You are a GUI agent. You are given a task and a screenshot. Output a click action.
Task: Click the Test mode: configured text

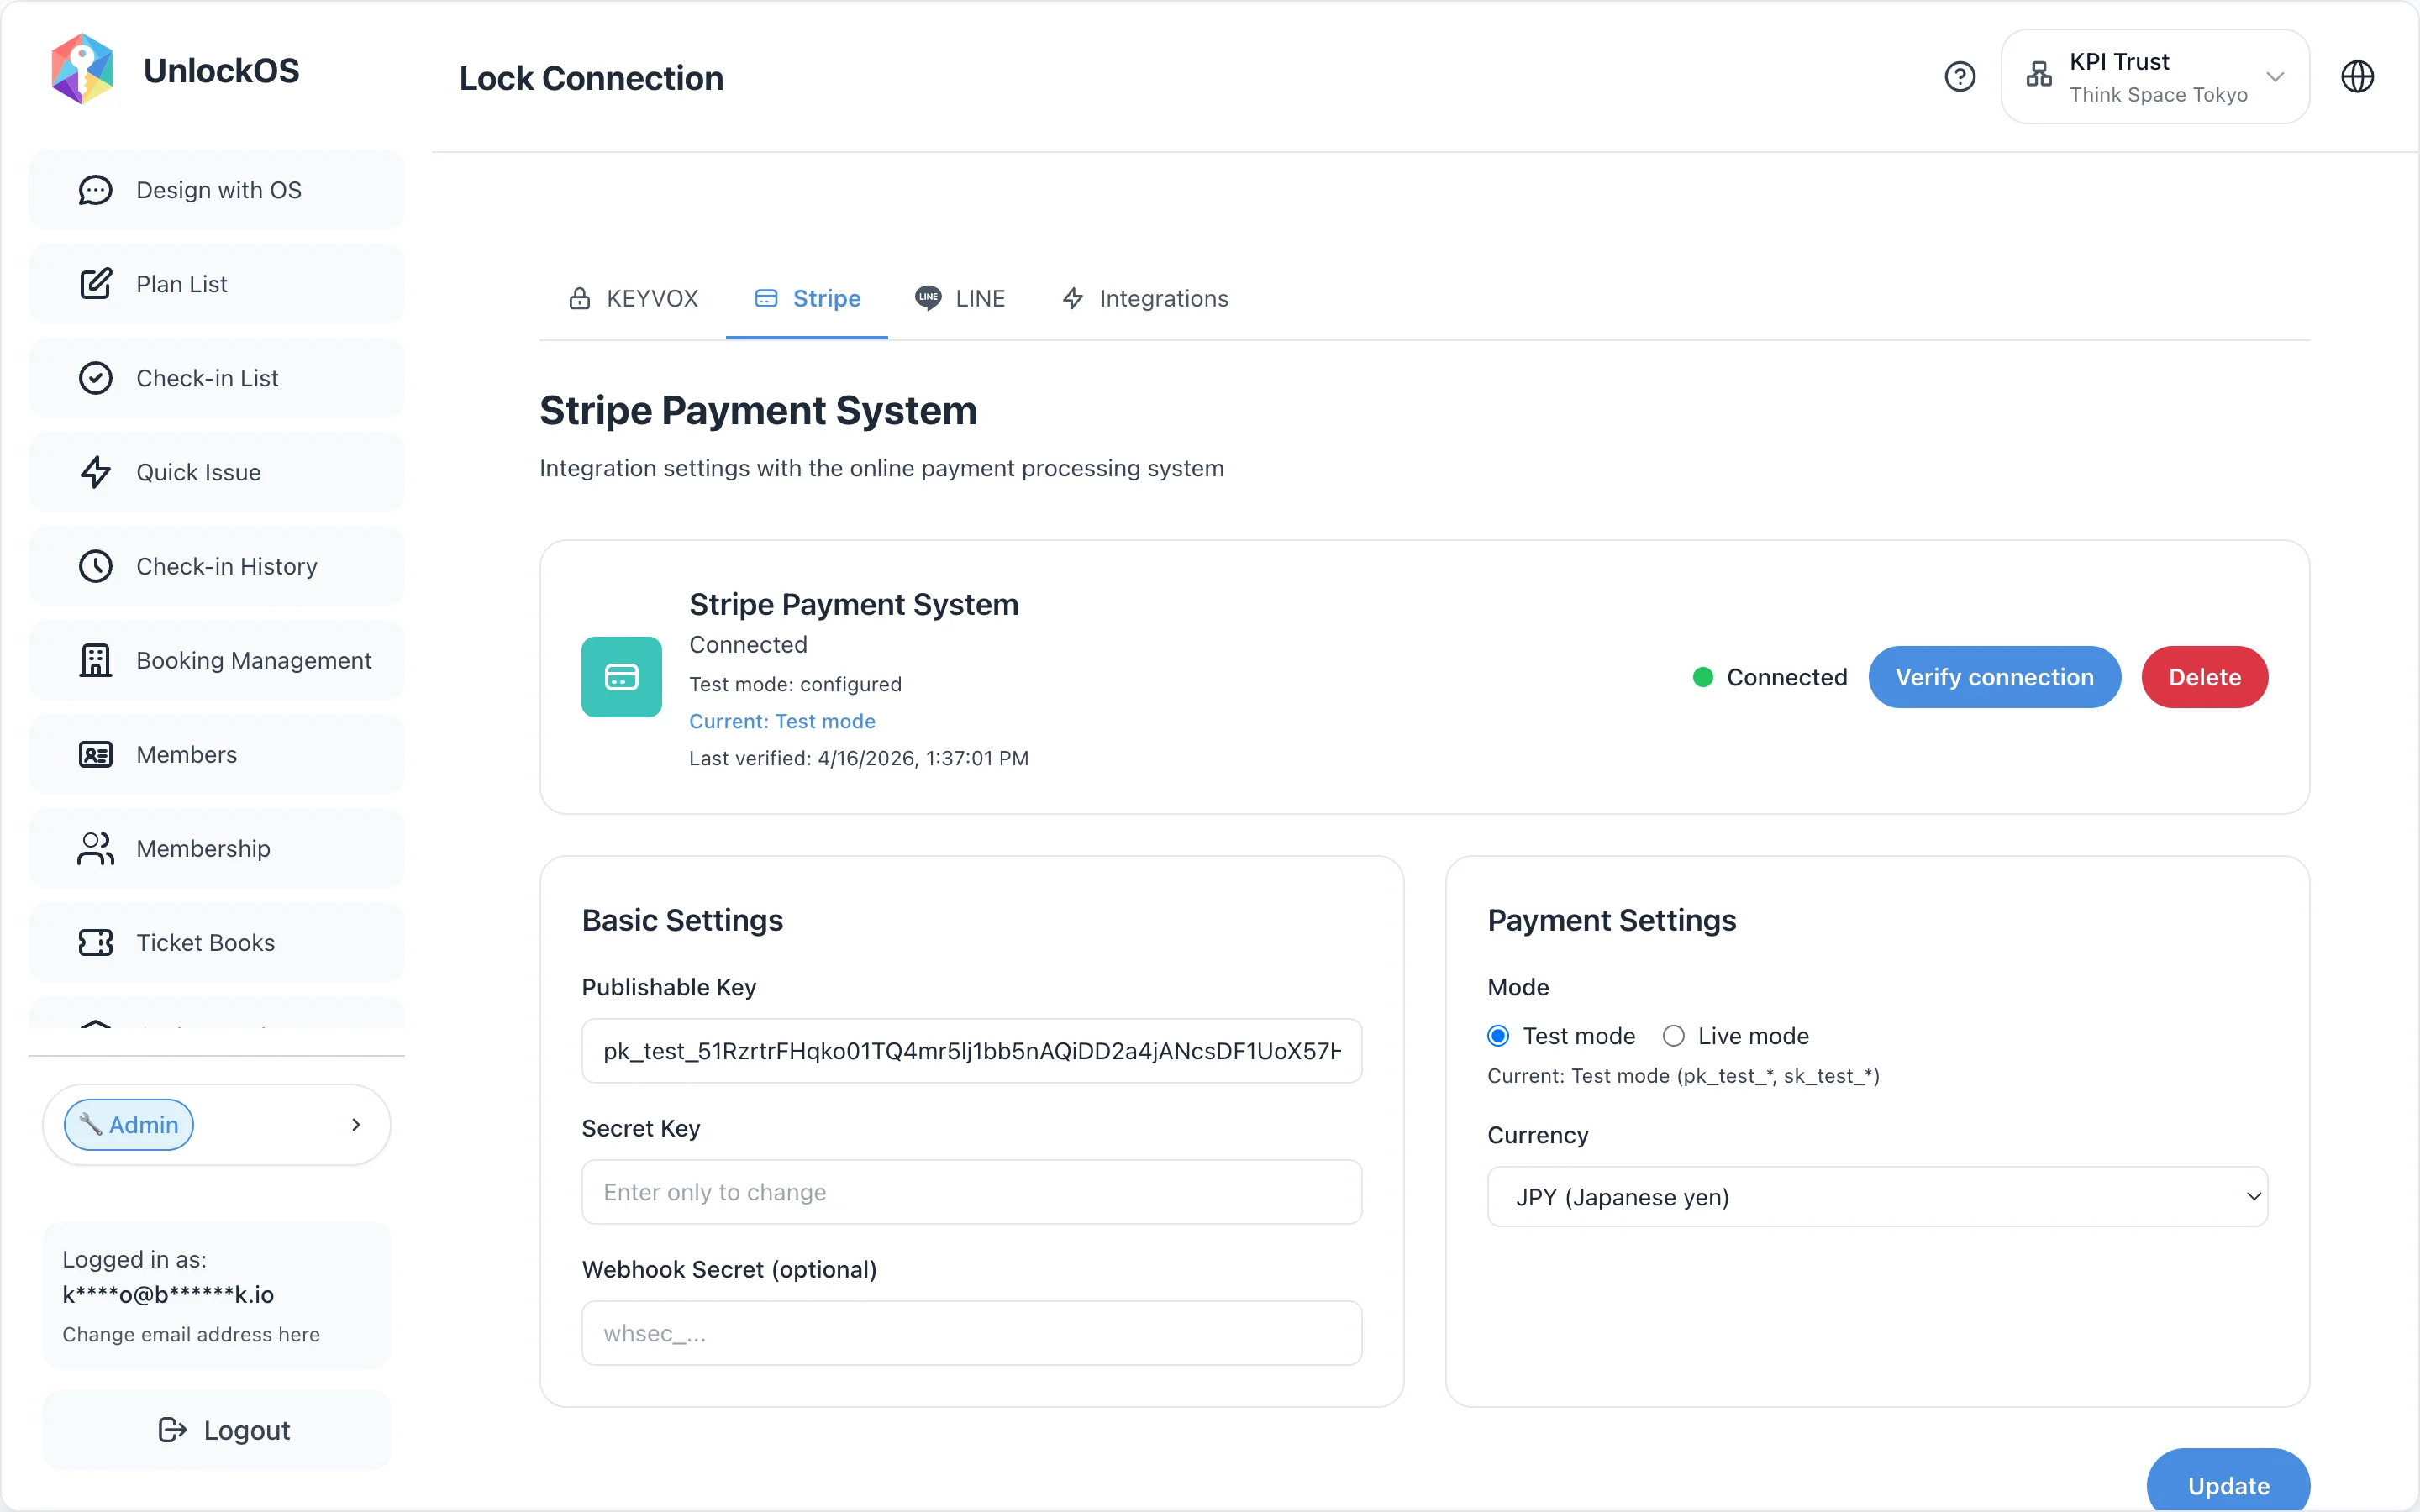click(795, 684)
